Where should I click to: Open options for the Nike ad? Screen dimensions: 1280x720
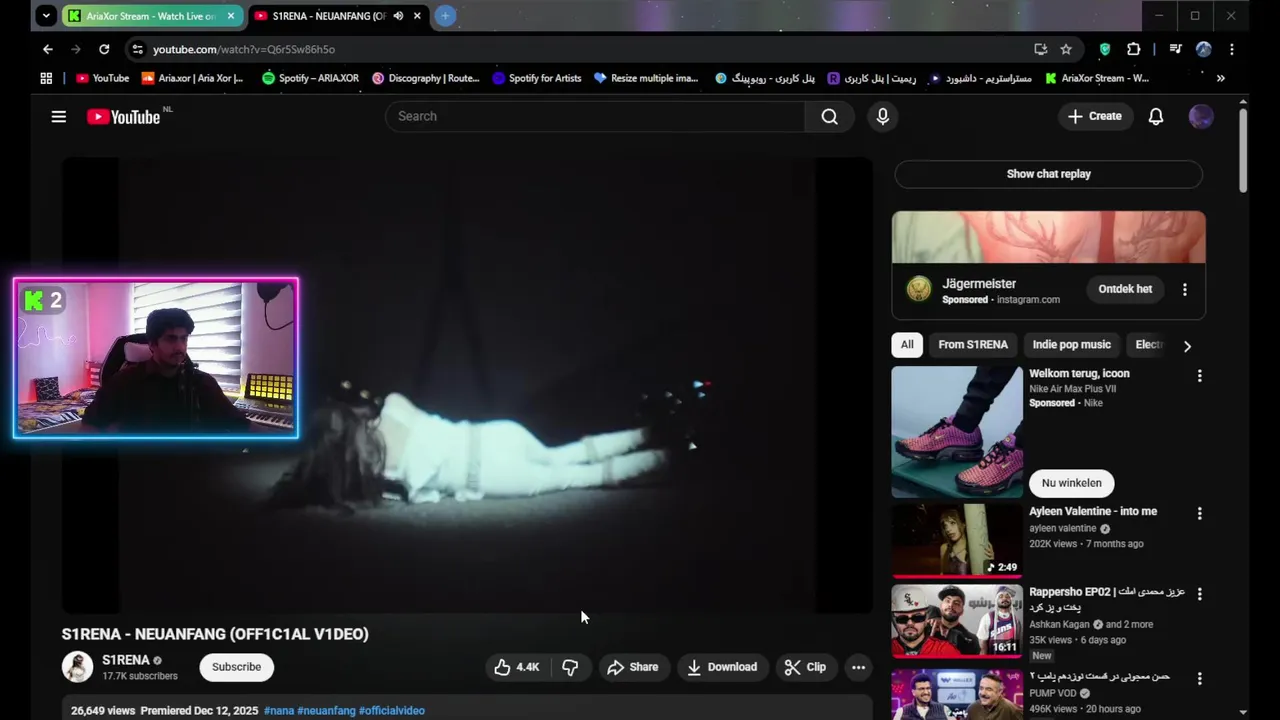(x=1200, y=376)
